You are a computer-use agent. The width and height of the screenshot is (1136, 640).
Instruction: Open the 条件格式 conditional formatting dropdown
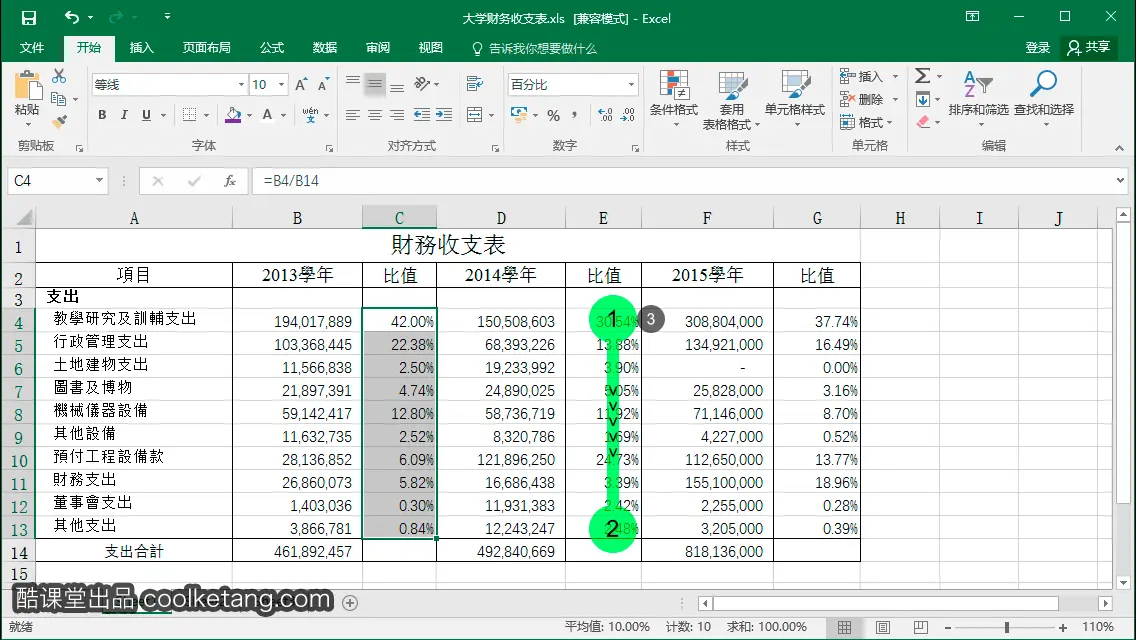click(674, 99)
